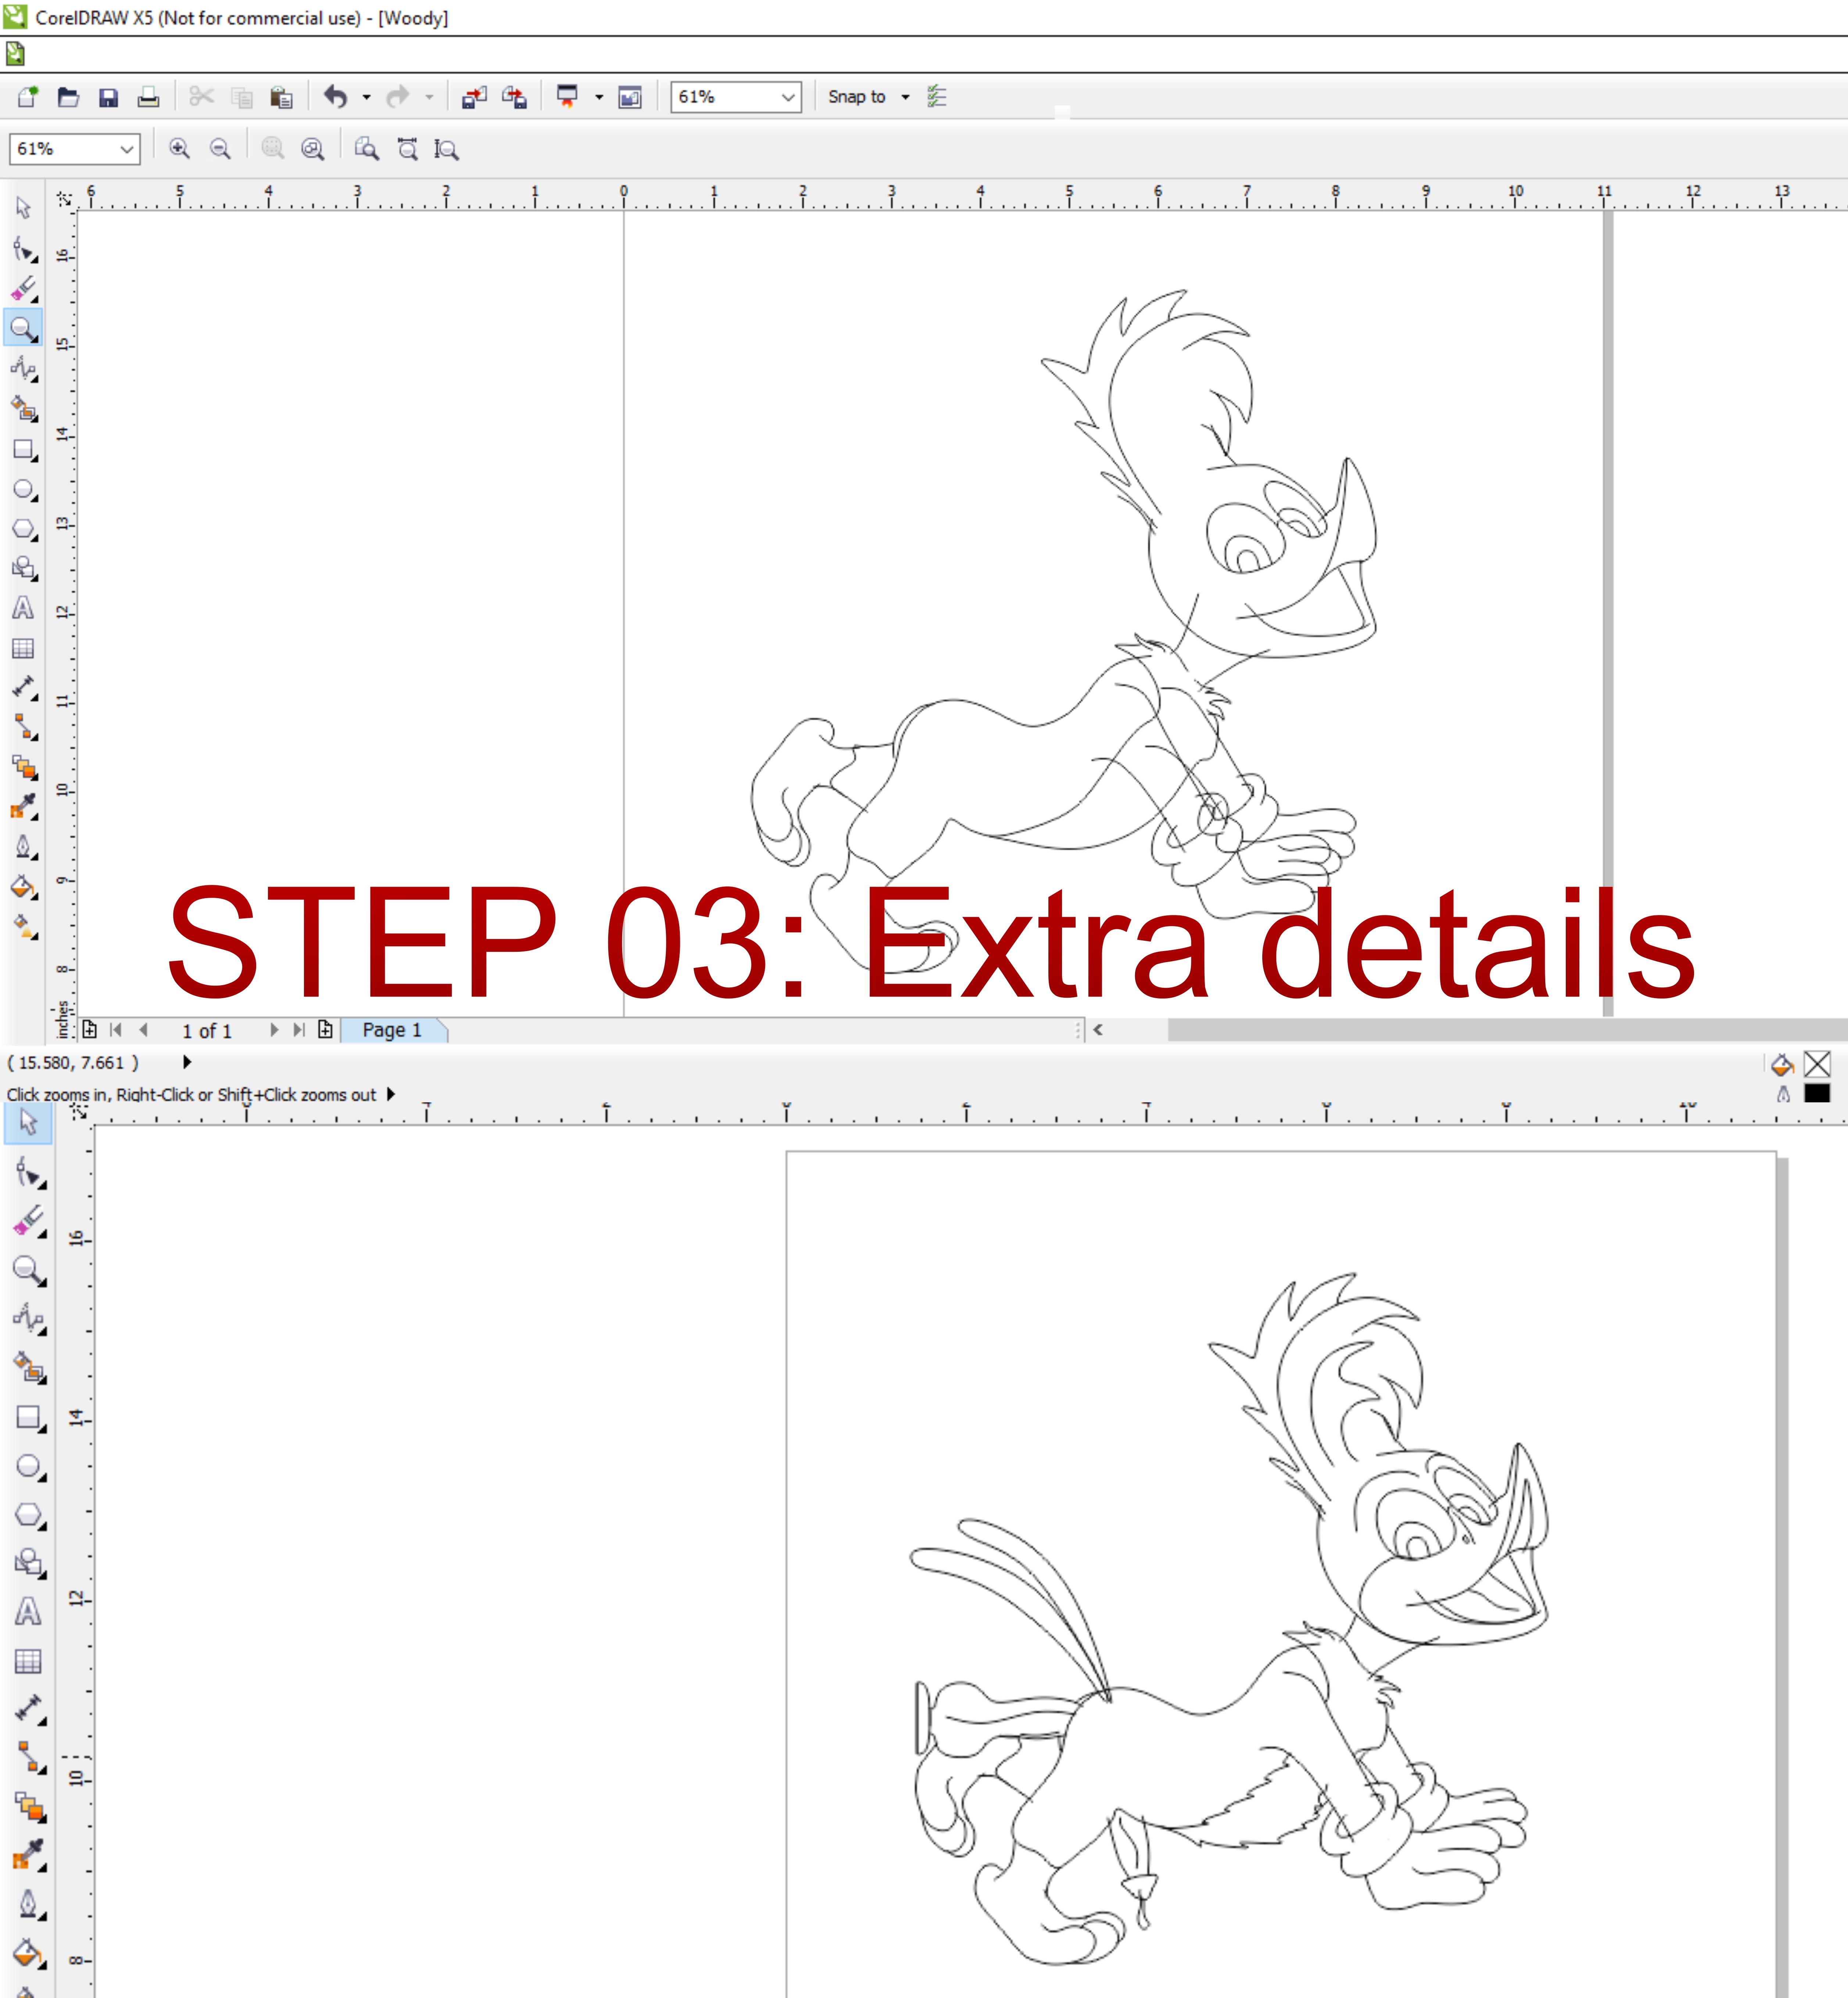Viewport: 1848px width, 1998px height.
Task: Click the Undo arrow icon
Action: click(x=335, y=97)
